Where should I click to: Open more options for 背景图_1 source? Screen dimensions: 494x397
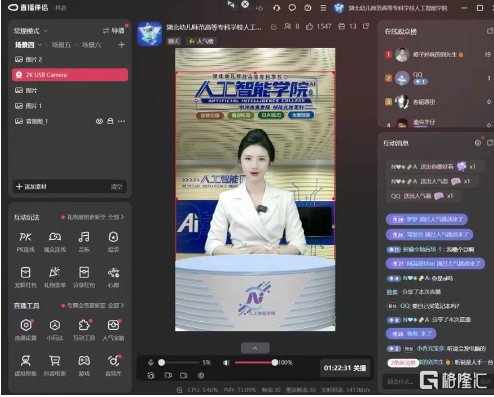point(121,121)
